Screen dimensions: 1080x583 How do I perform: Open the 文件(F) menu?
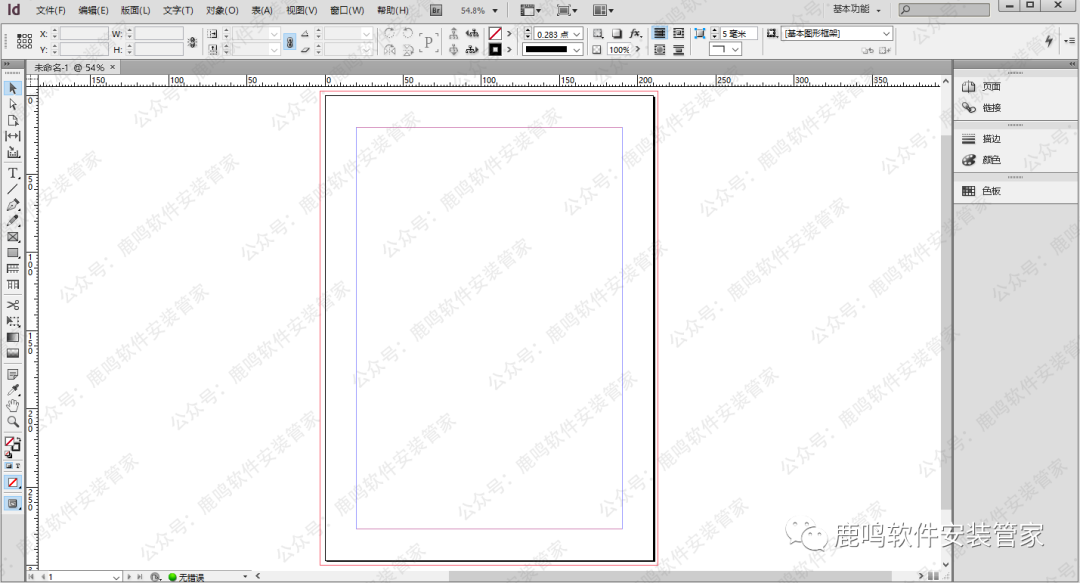click(51, 10)
